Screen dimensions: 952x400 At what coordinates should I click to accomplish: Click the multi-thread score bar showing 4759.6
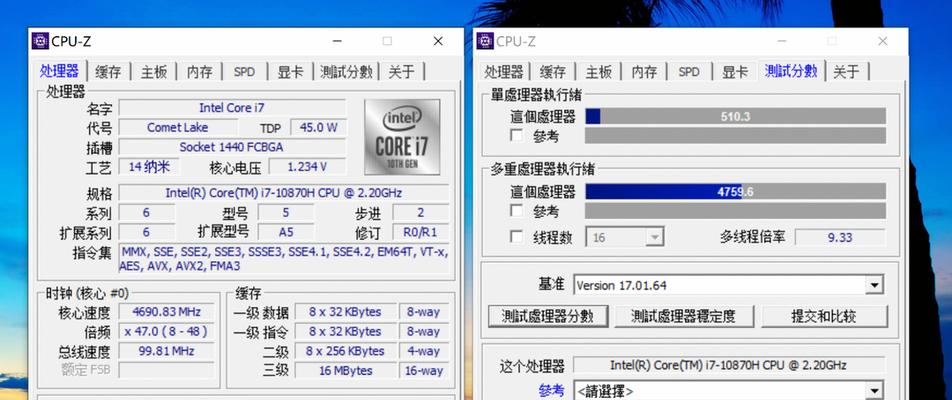coord(735,192)
